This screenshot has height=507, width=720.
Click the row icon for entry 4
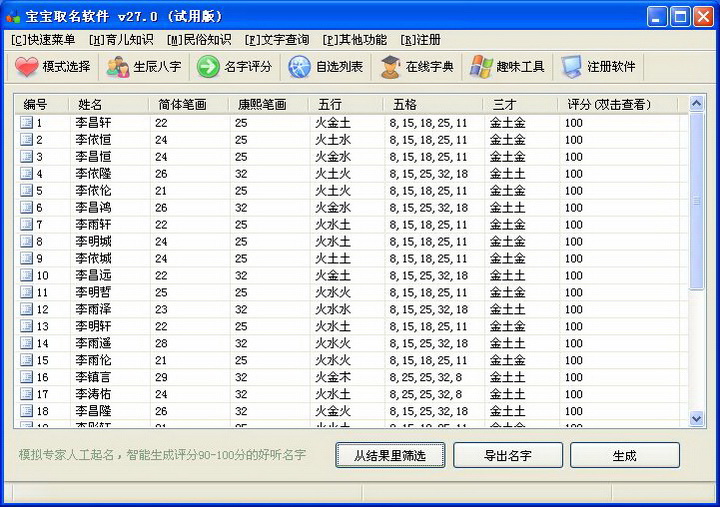(27, 174)
